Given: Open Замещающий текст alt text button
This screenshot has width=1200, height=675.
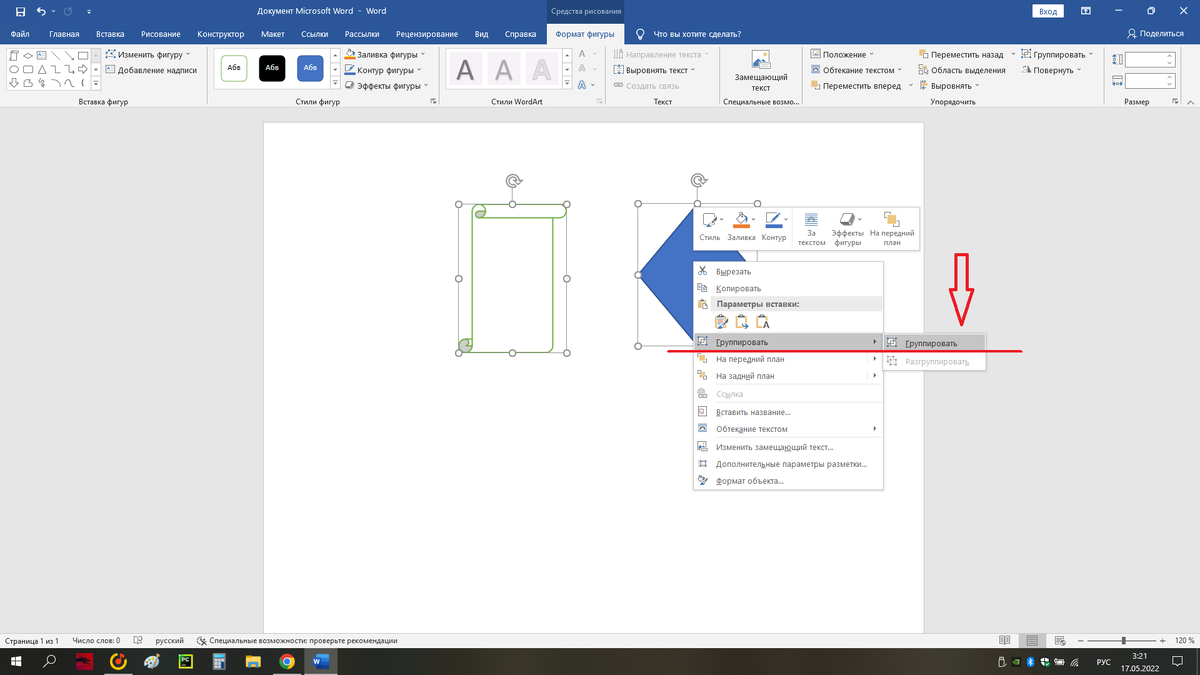Looking at the screenshot, I should 761,70.
